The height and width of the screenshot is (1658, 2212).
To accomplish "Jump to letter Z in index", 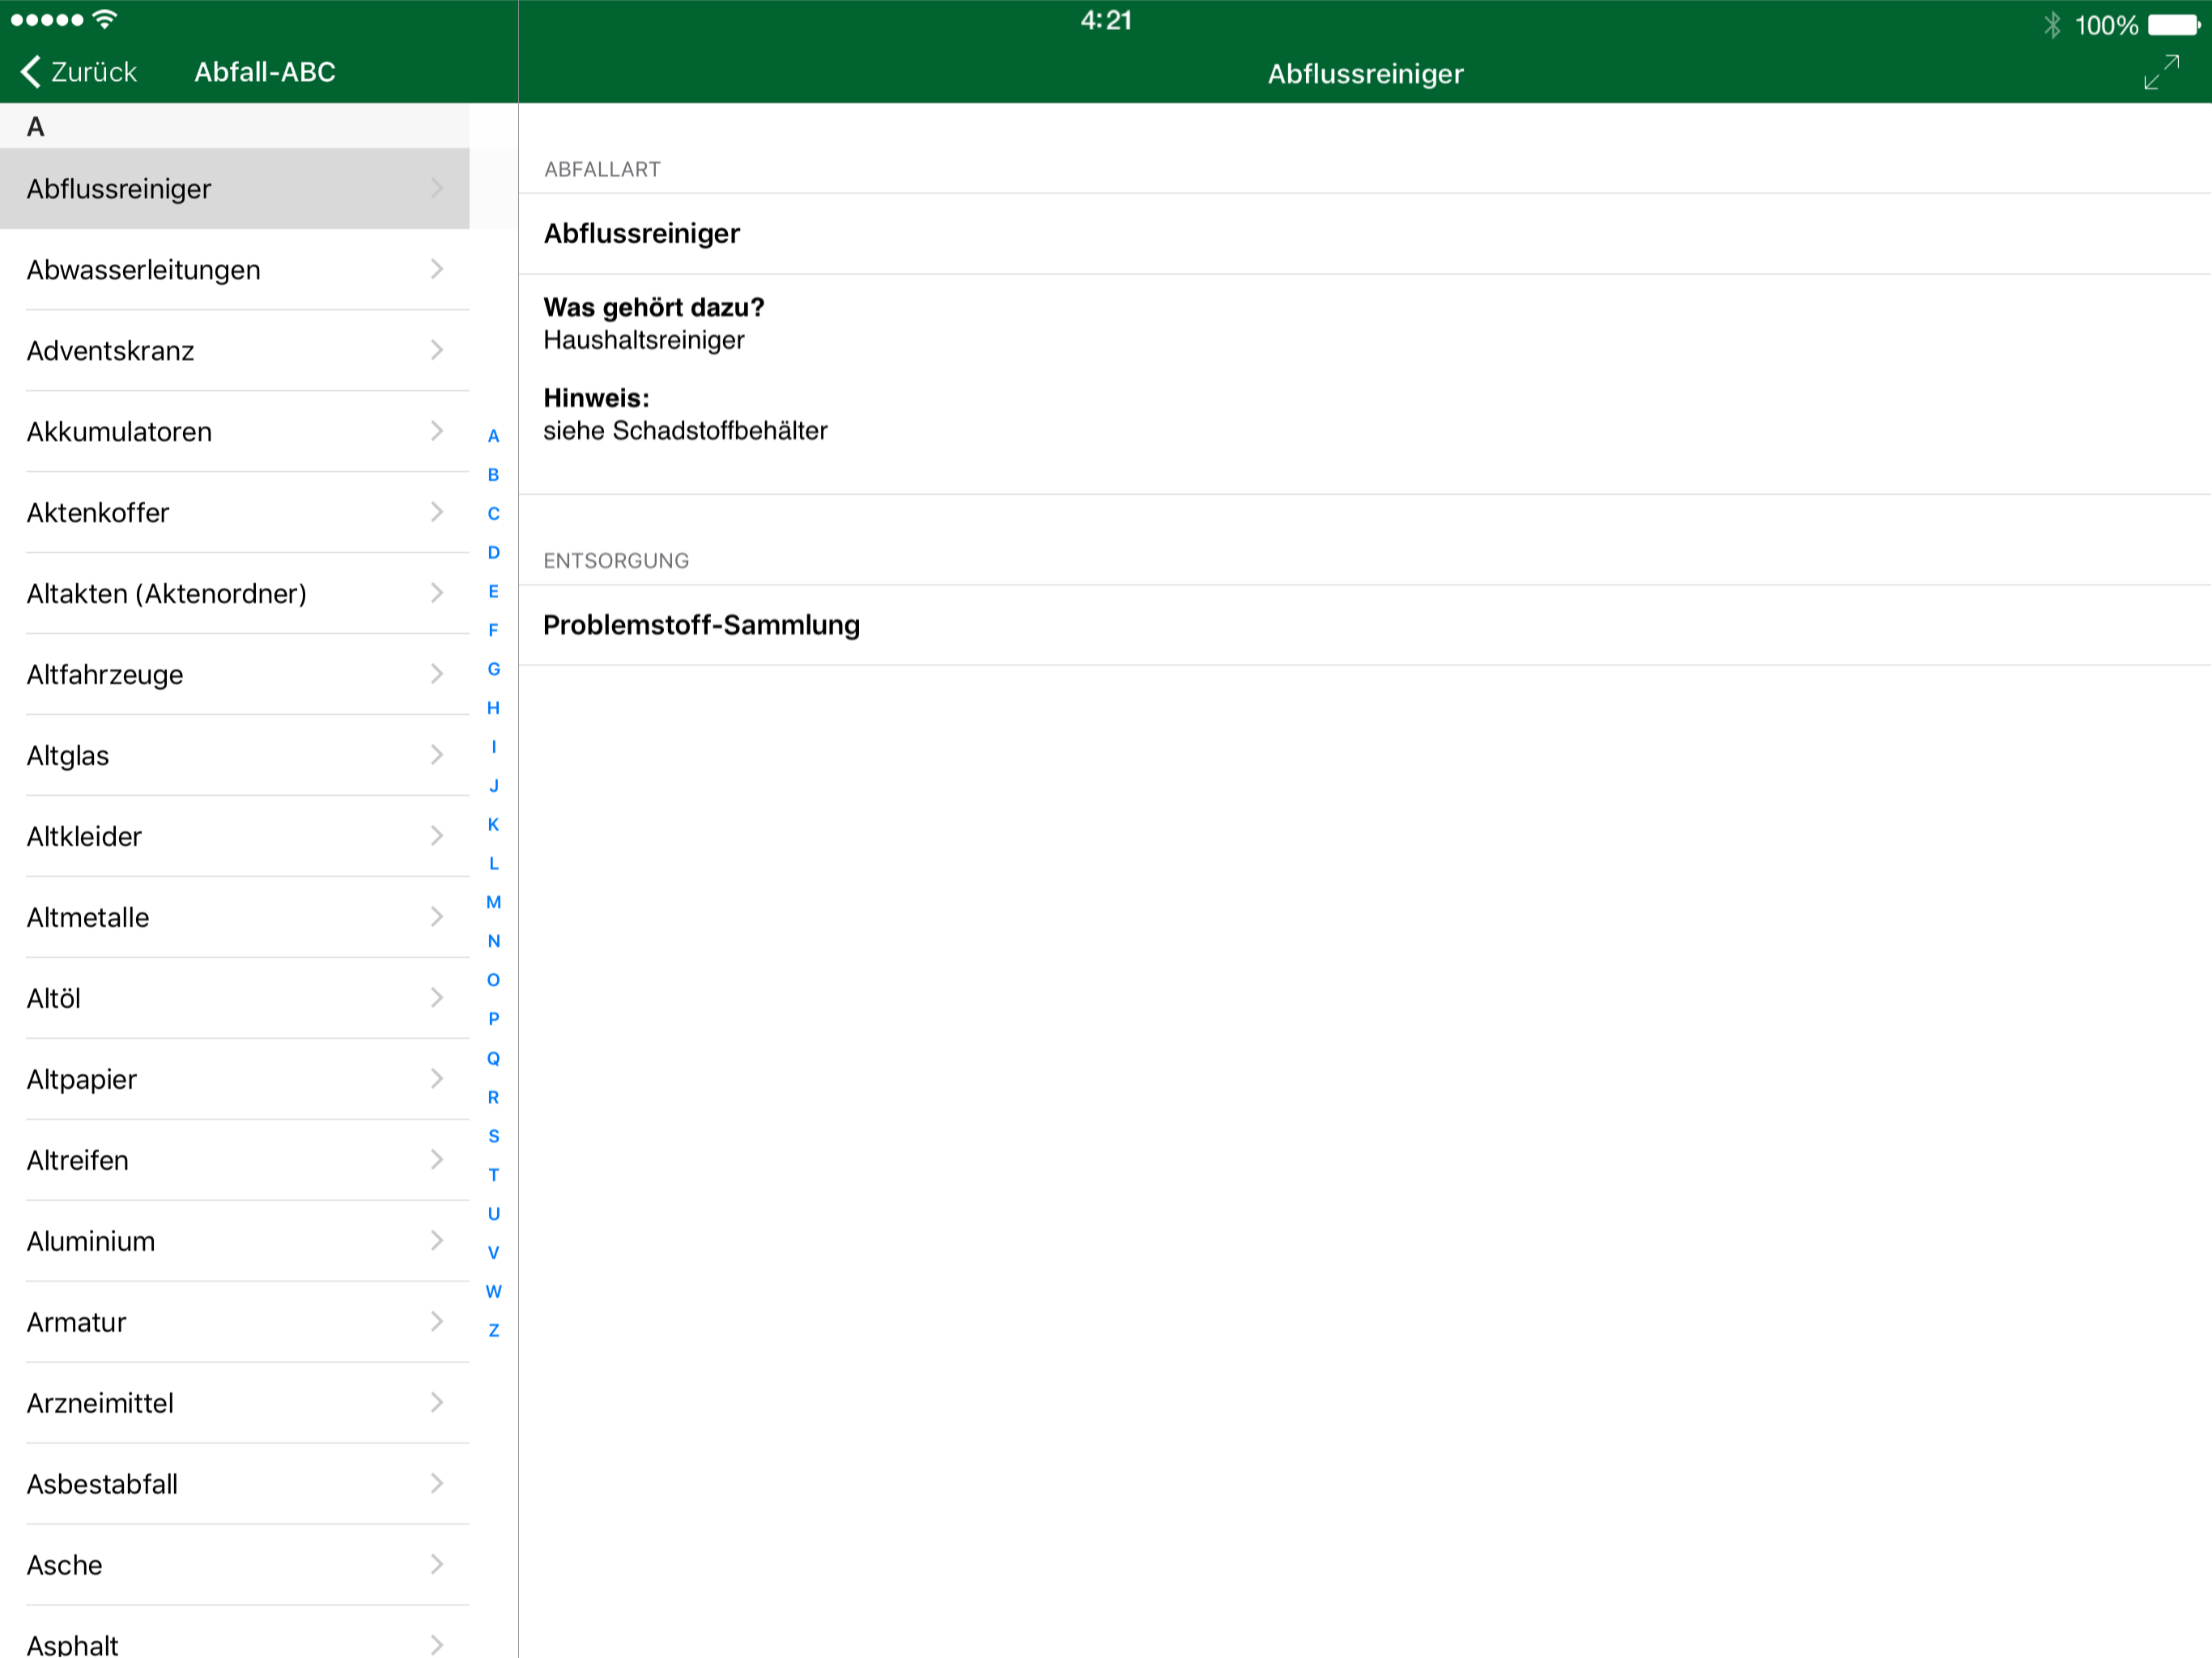I will coord(493,1331).
